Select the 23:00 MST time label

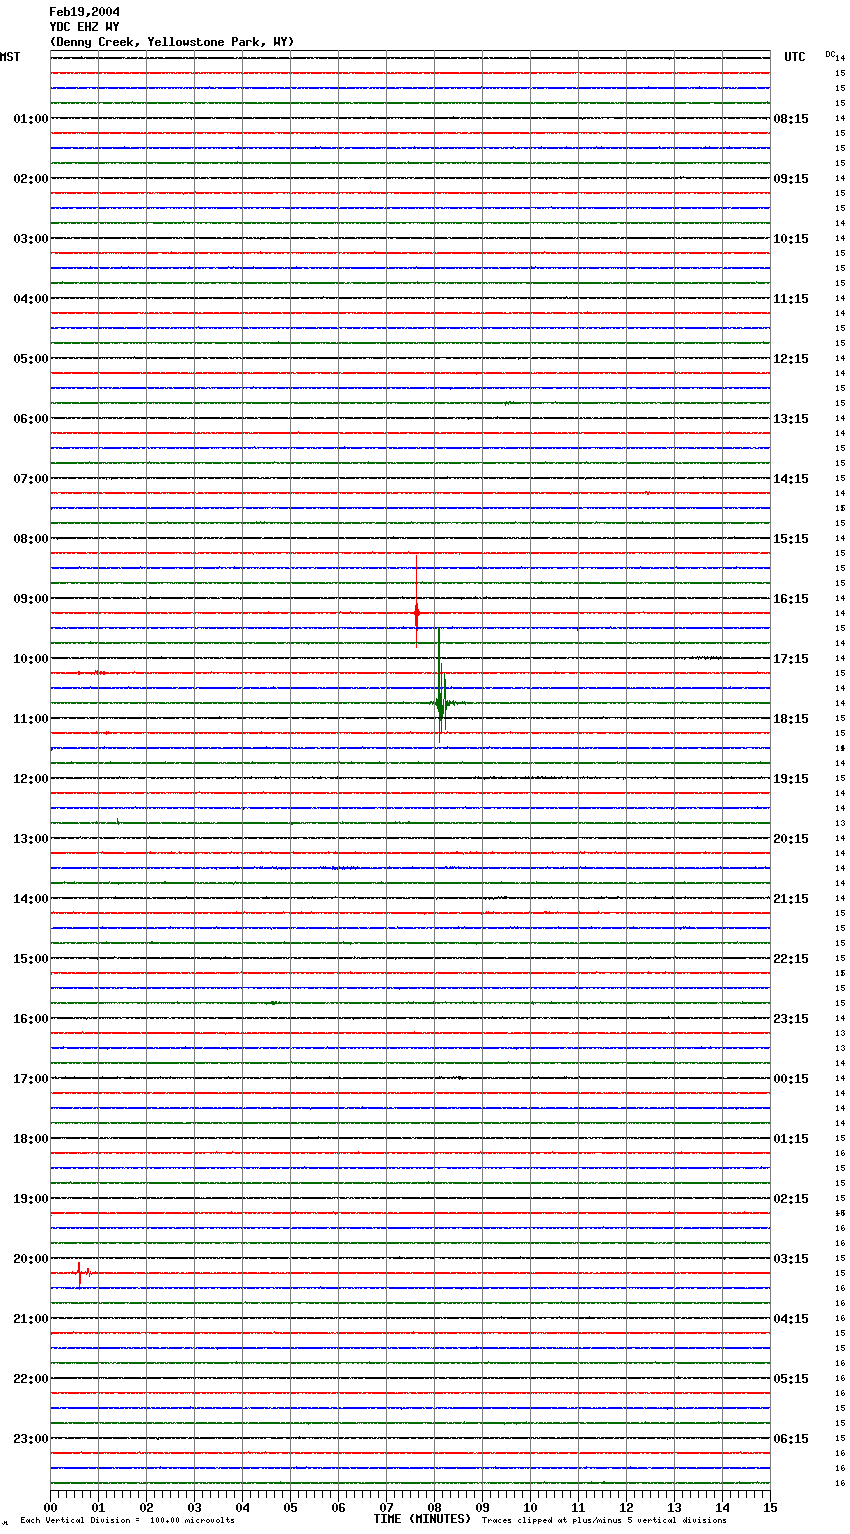pos(30,1439)
